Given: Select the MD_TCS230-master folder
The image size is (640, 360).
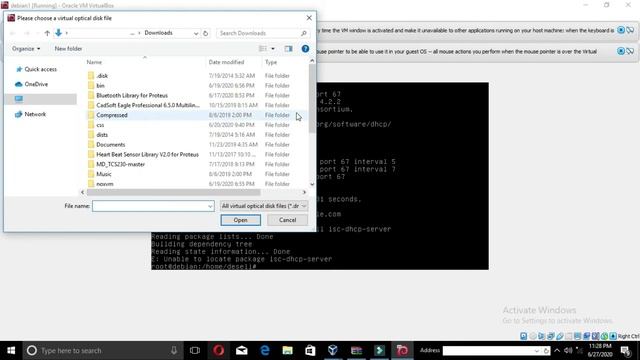Looking at the screenshot, I should tap(120, 164).
